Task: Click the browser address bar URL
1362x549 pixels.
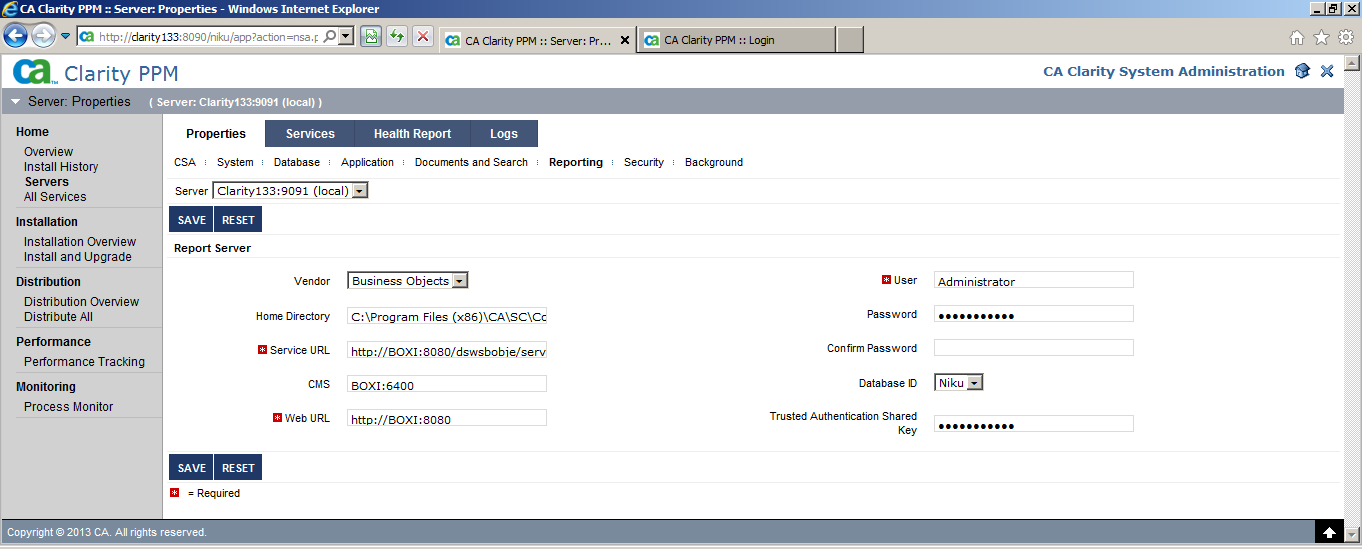Action: (x=208, y=37)
